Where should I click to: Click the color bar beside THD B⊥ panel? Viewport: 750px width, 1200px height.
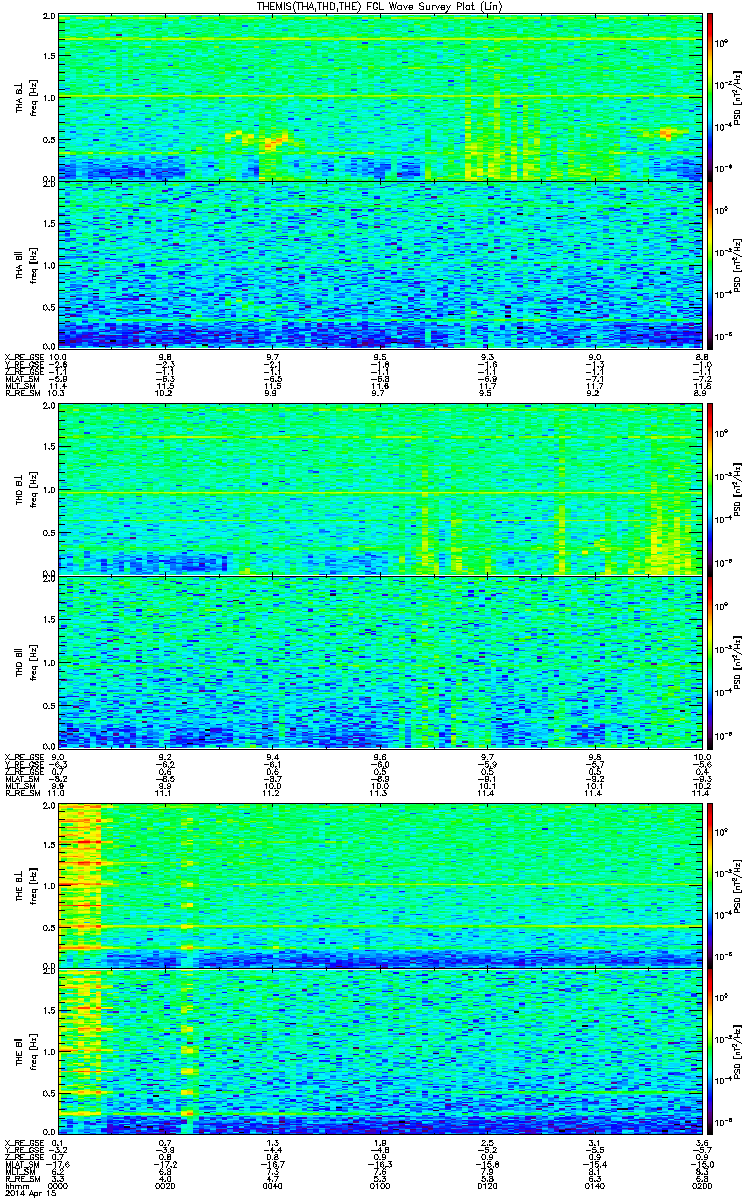tap(711, 488)
